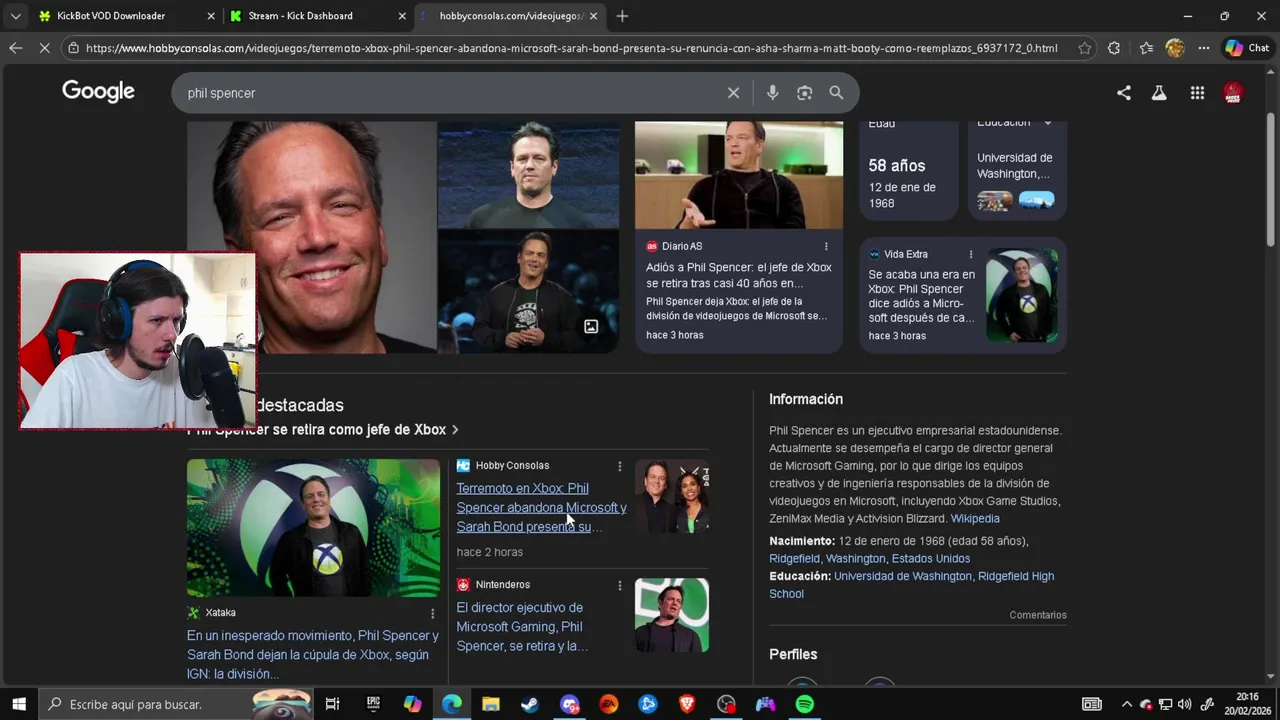The image size is (1280, 720).
Task: Click the magnifier search icon
Action: click(836, 93)
